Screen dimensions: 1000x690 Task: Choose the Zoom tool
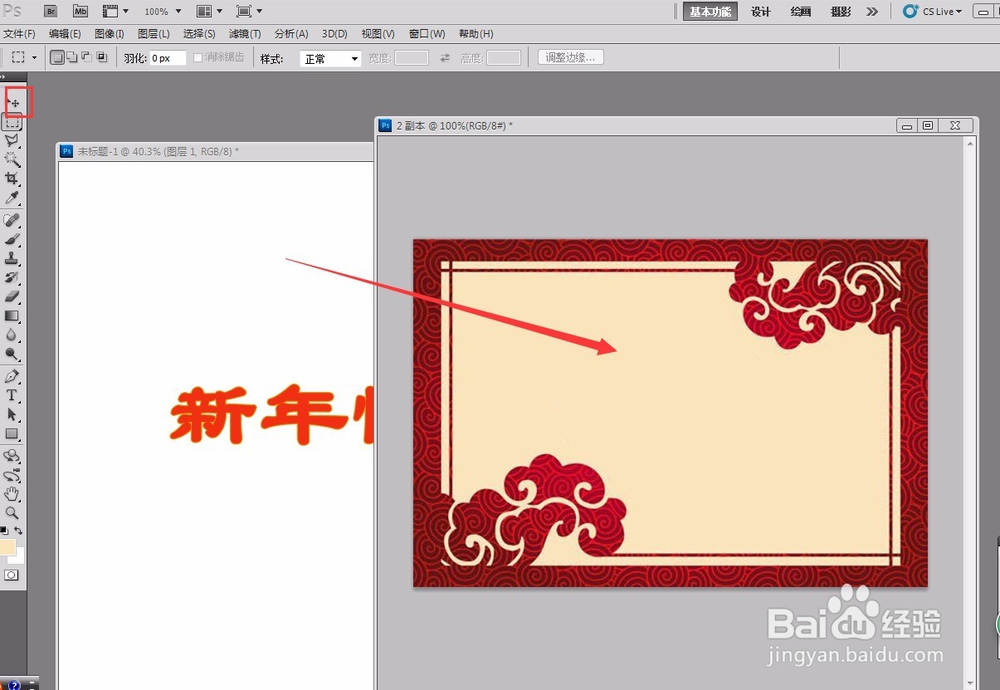click(x=14, y=512)
